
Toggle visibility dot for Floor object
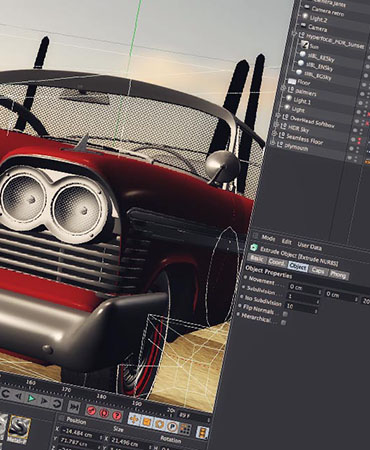click(362, 94)
